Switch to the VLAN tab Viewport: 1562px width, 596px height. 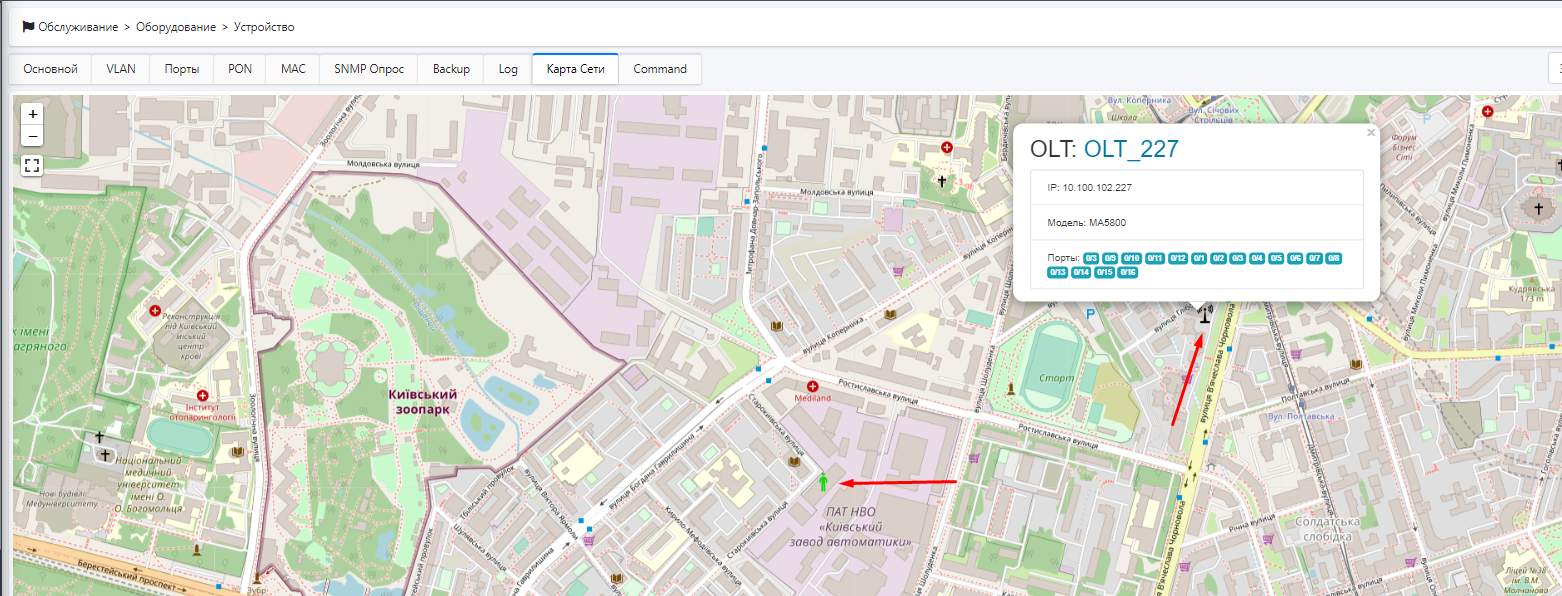click(x=121, y=69)
